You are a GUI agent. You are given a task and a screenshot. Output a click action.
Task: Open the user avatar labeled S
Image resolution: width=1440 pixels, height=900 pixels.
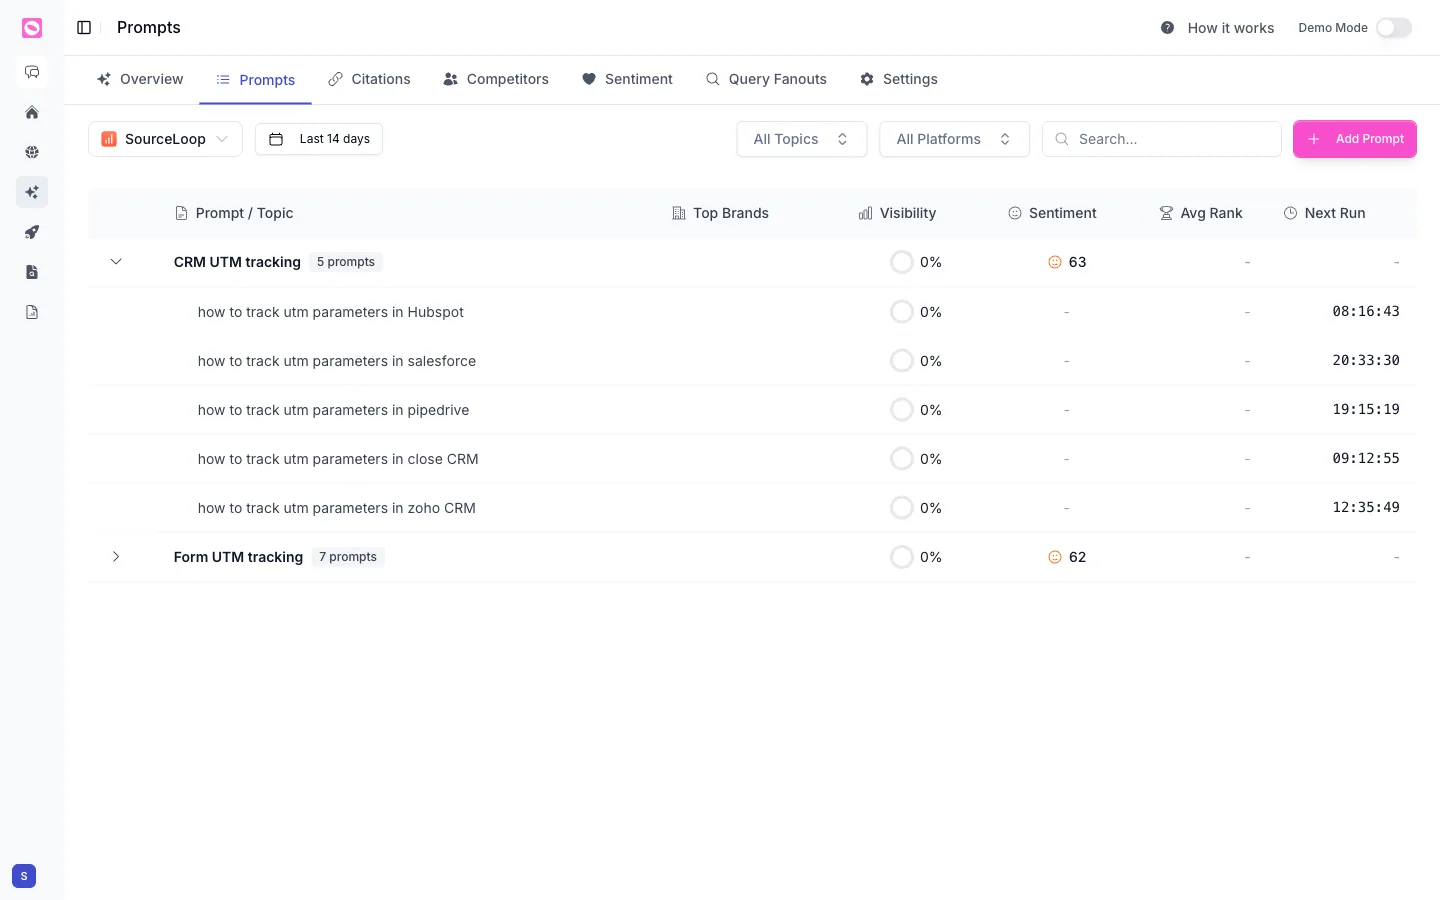click(24, 876)
